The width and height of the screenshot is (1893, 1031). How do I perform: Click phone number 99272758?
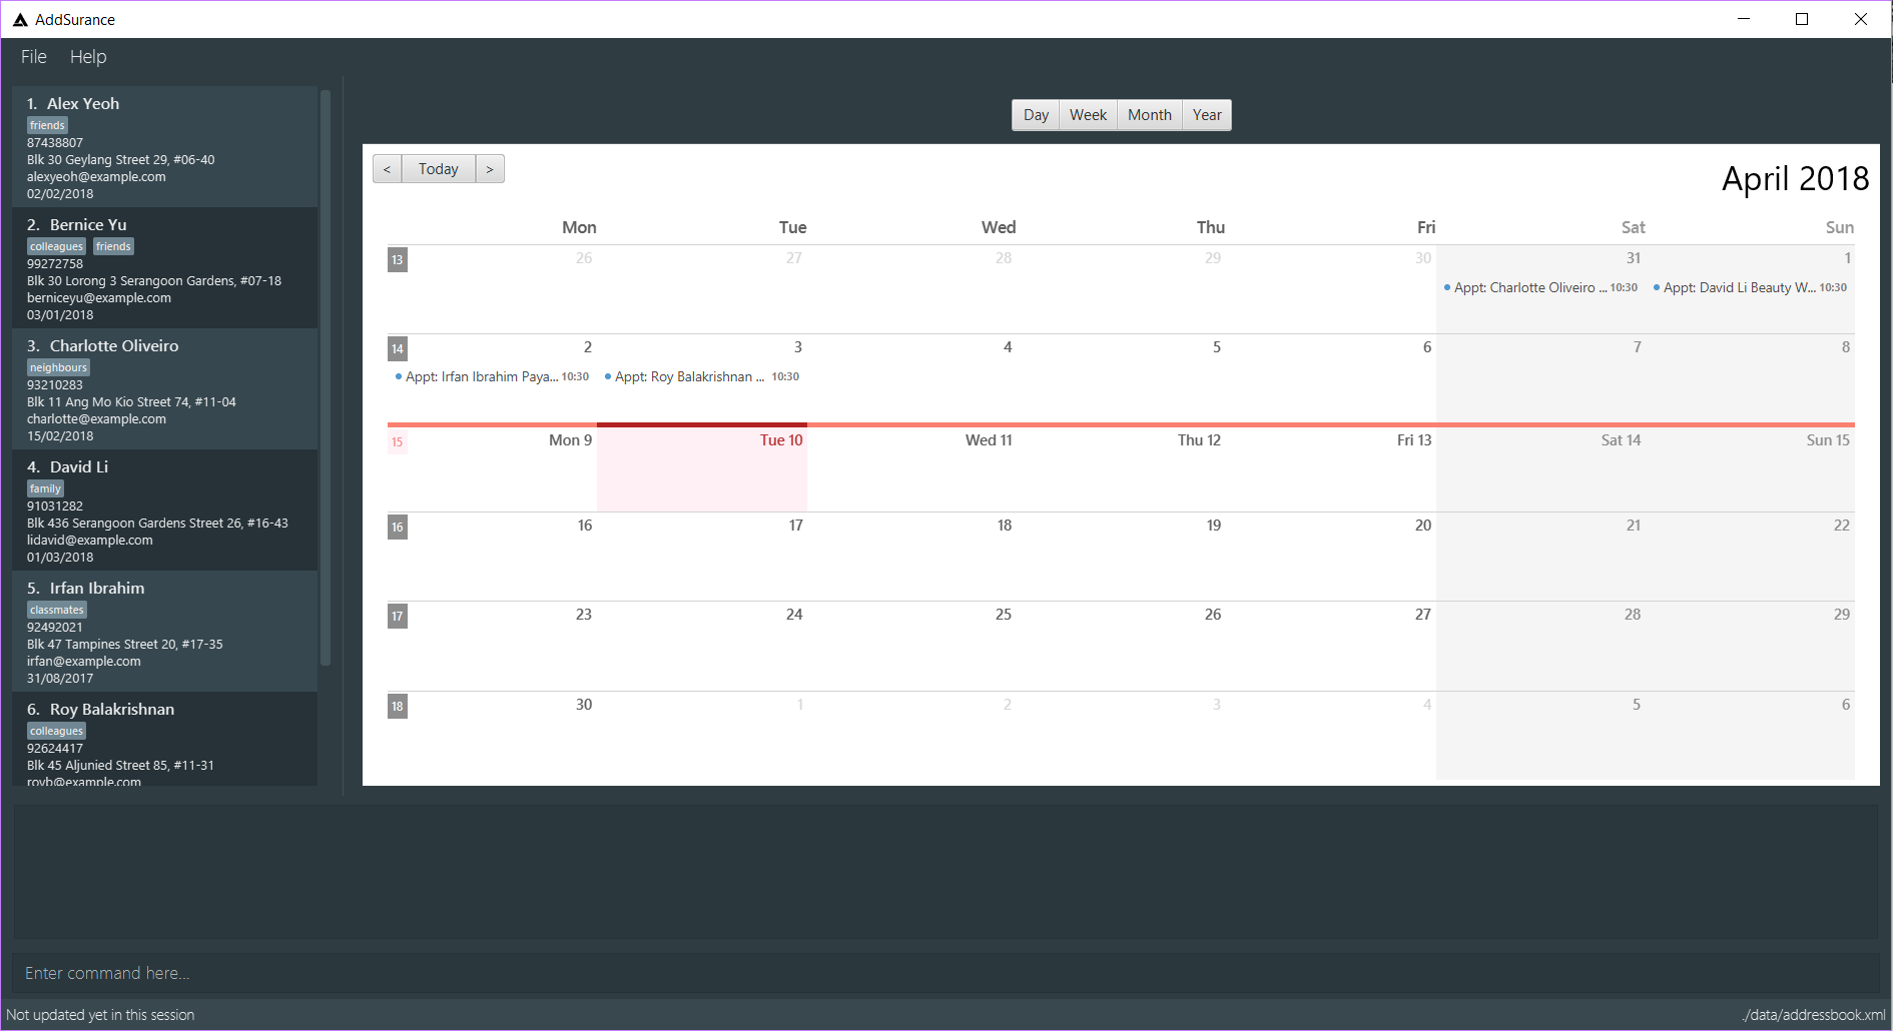(55, 264)
